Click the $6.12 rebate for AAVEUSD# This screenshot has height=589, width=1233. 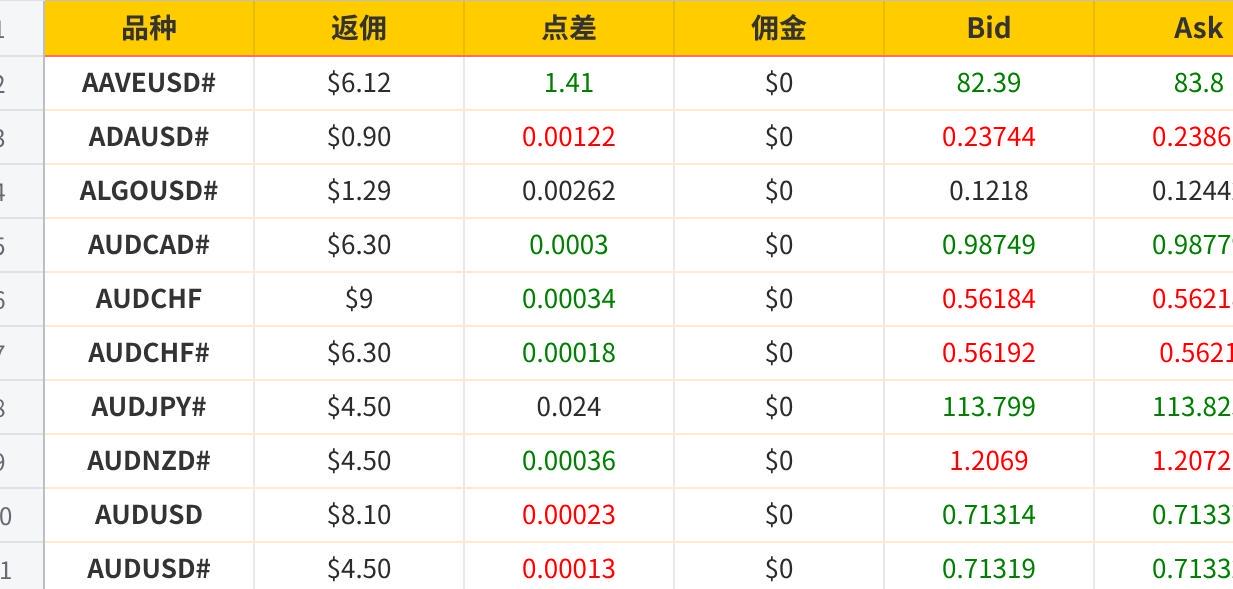click(x=359, y=83)
